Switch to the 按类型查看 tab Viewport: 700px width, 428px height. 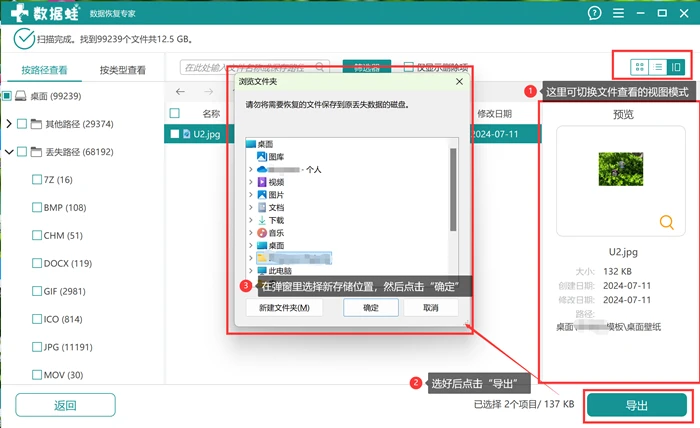pos(123,70)
